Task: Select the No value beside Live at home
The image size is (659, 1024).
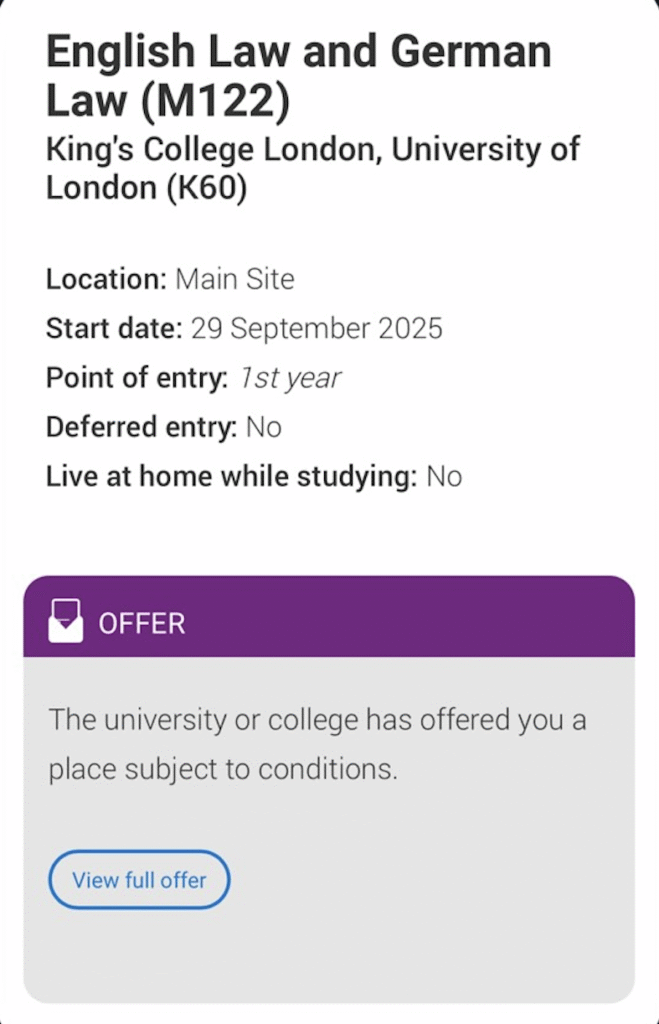Action: point(444,477)
